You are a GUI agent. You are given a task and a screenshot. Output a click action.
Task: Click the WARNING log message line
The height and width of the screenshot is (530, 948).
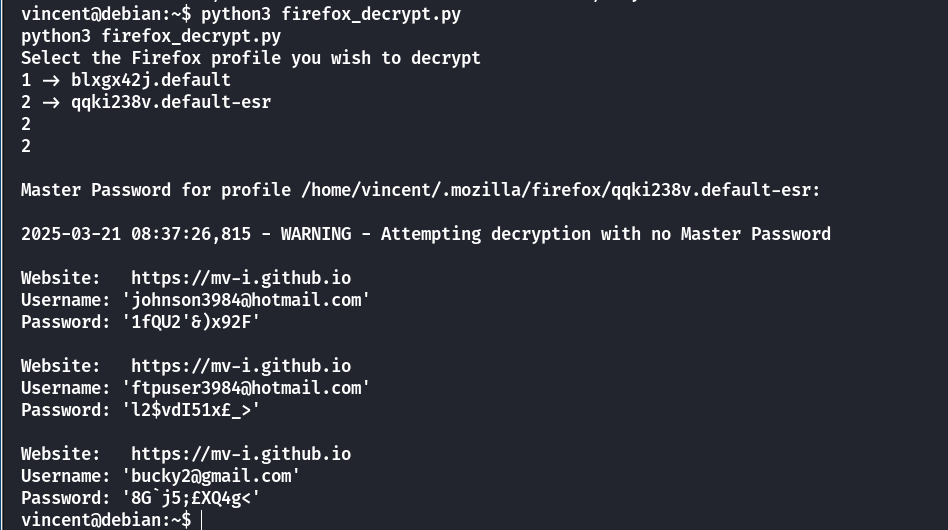click(426, 234)
